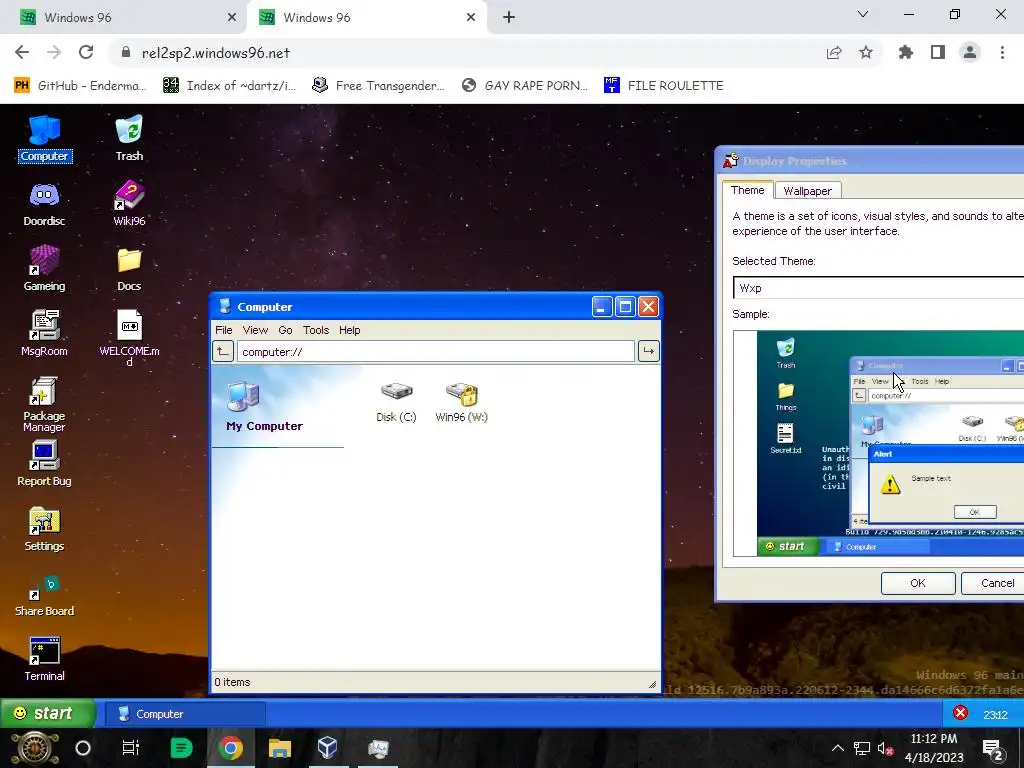Click the Computer taskbar button

point(185,714)
